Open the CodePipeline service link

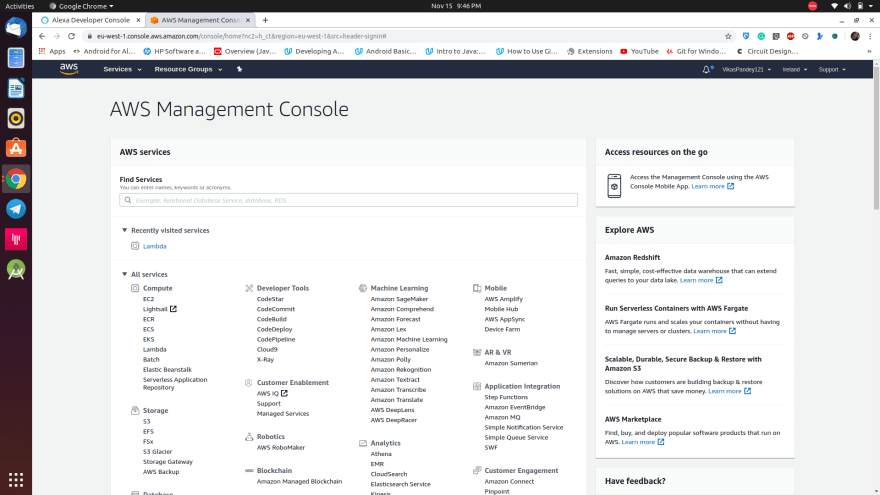(x=276, y=340)
